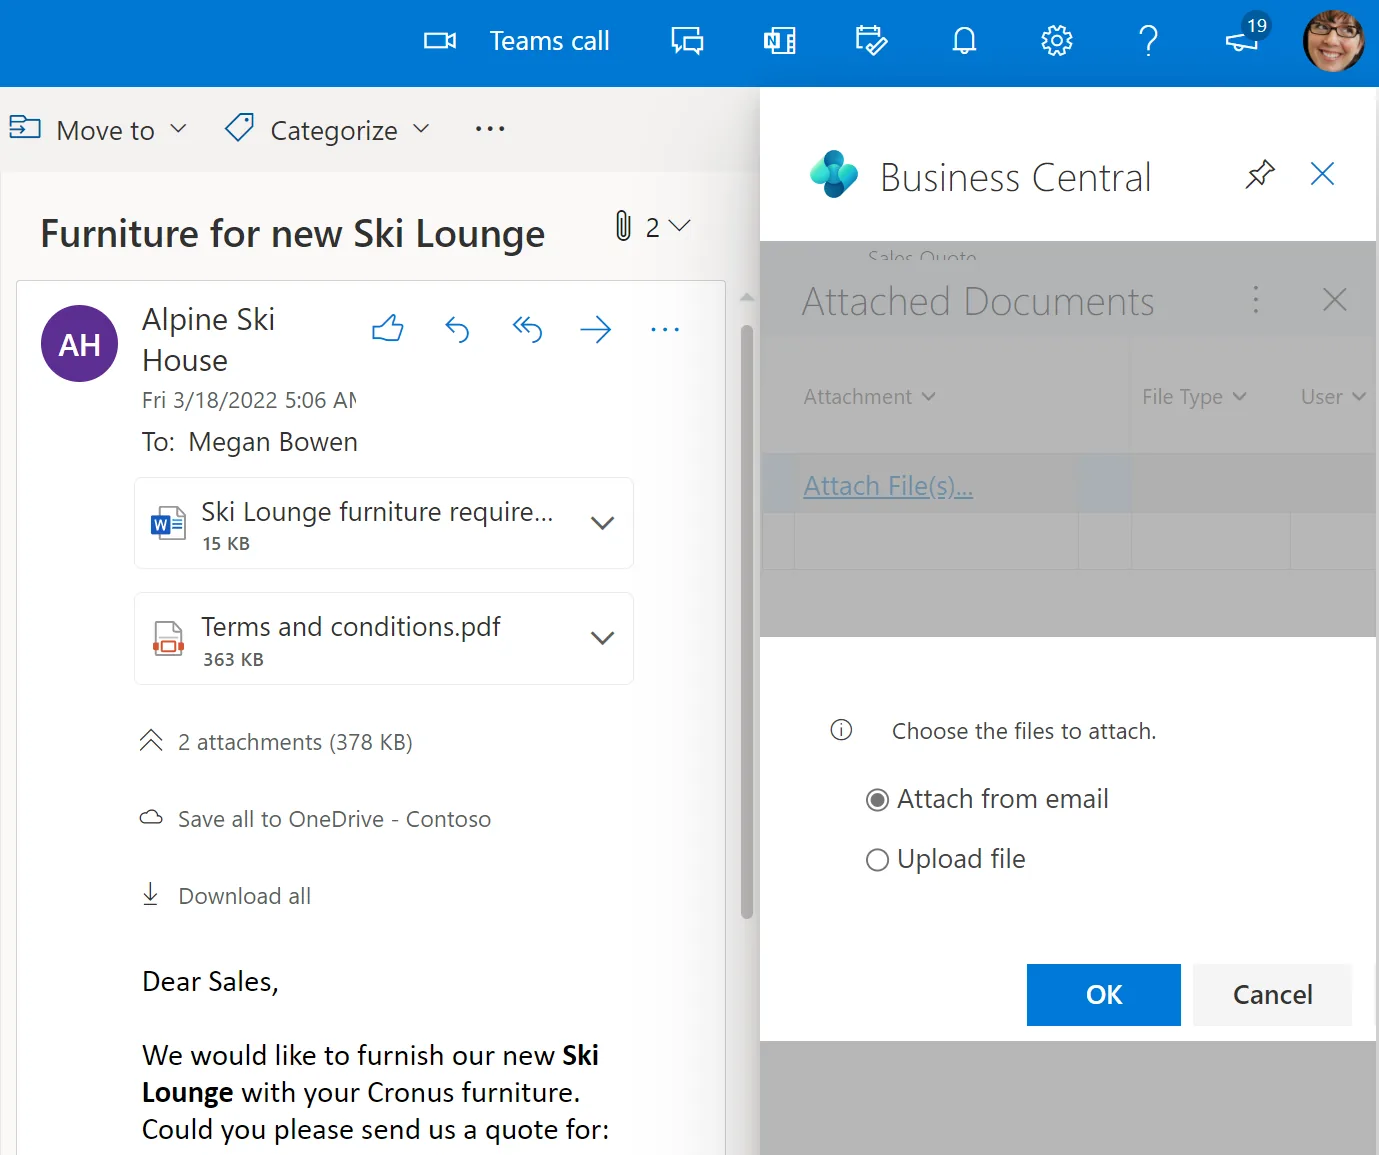Collapse the 2 attachments list
Screen dimensions: 1379x1155
click(x=151, y=741)
